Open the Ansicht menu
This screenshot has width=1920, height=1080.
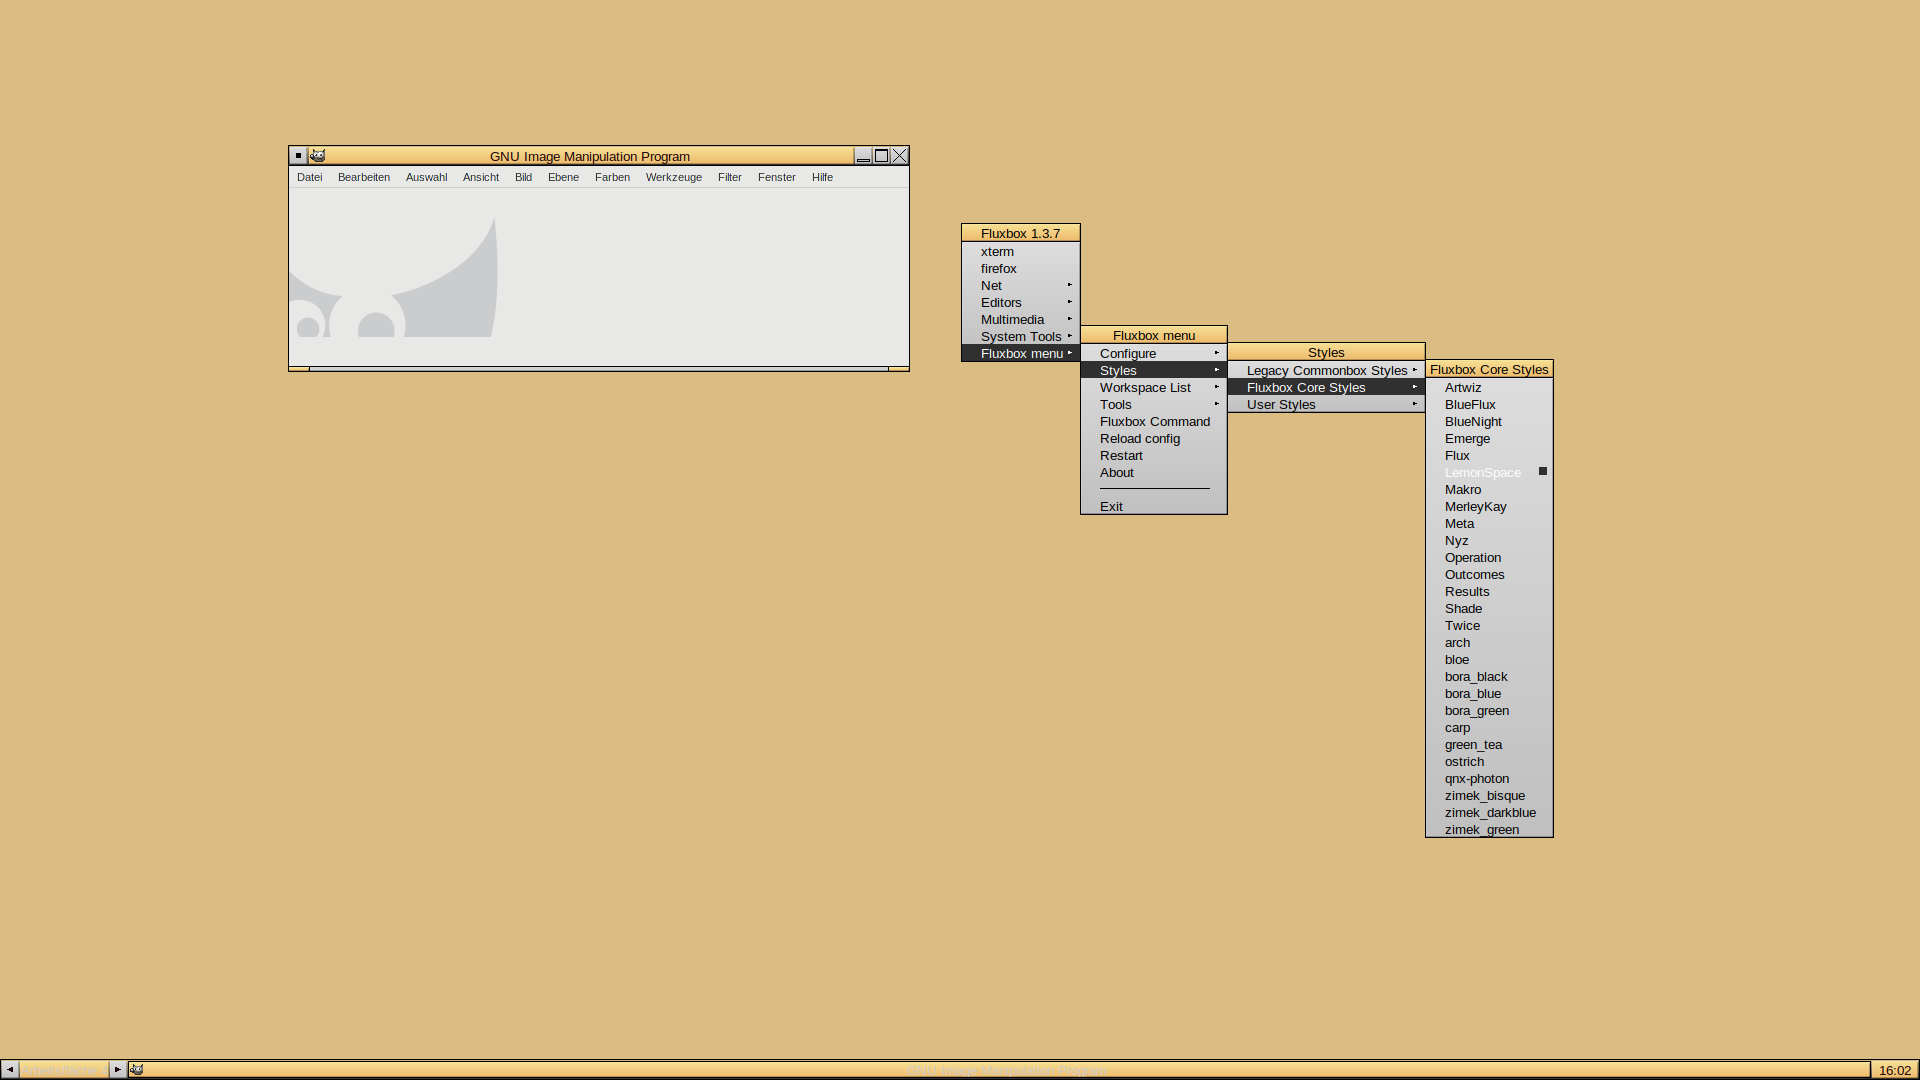click(481, 177)
